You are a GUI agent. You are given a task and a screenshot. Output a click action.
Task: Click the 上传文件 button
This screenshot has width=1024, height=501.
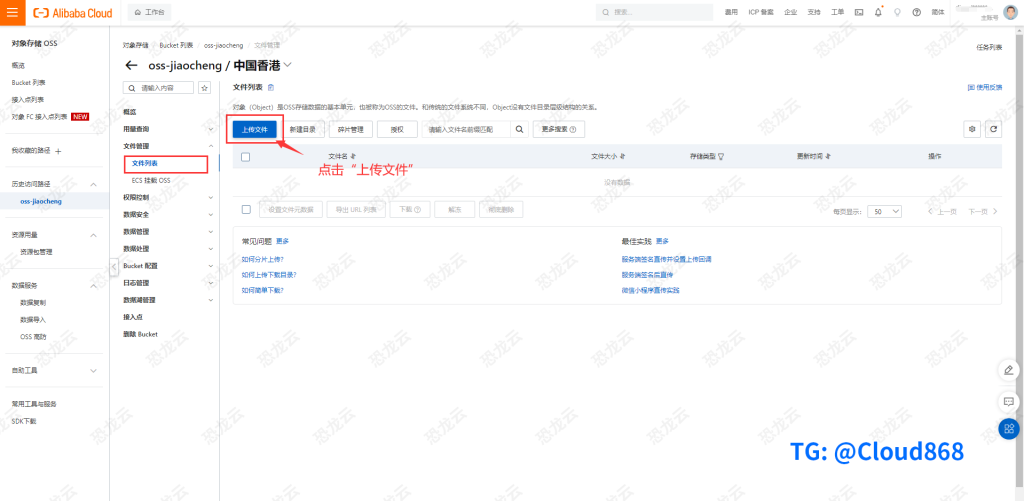pyautogui.click(x=255, y=129)
